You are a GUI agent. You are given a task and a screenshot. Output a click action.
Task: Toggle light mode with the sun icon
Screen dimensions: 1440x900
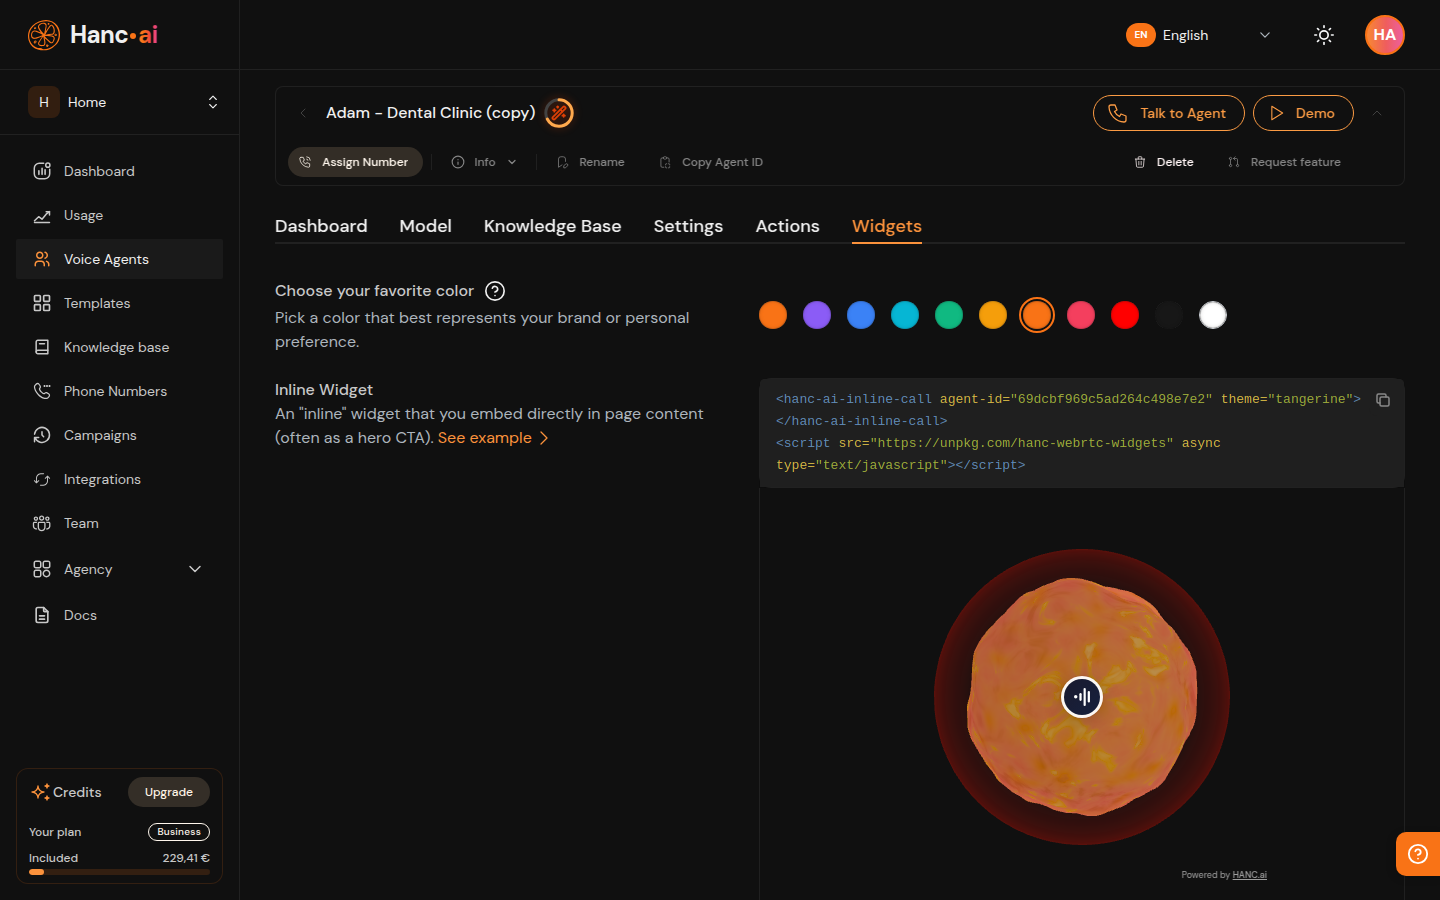pos(1323,35)
